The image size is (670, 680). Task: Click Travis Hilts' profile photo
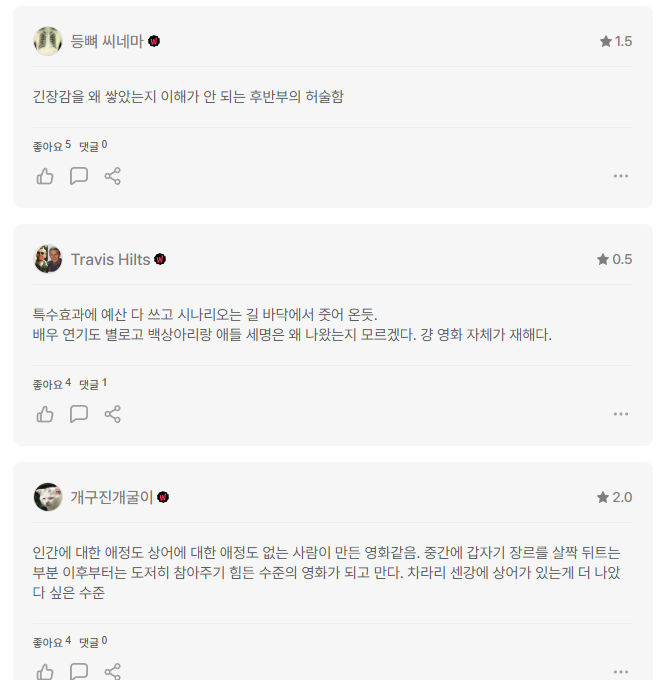point(48,259)
